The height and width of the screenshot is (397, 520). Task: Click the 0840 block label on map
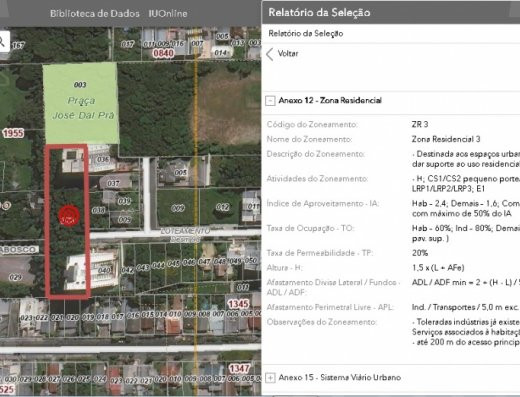coord(163,53)
